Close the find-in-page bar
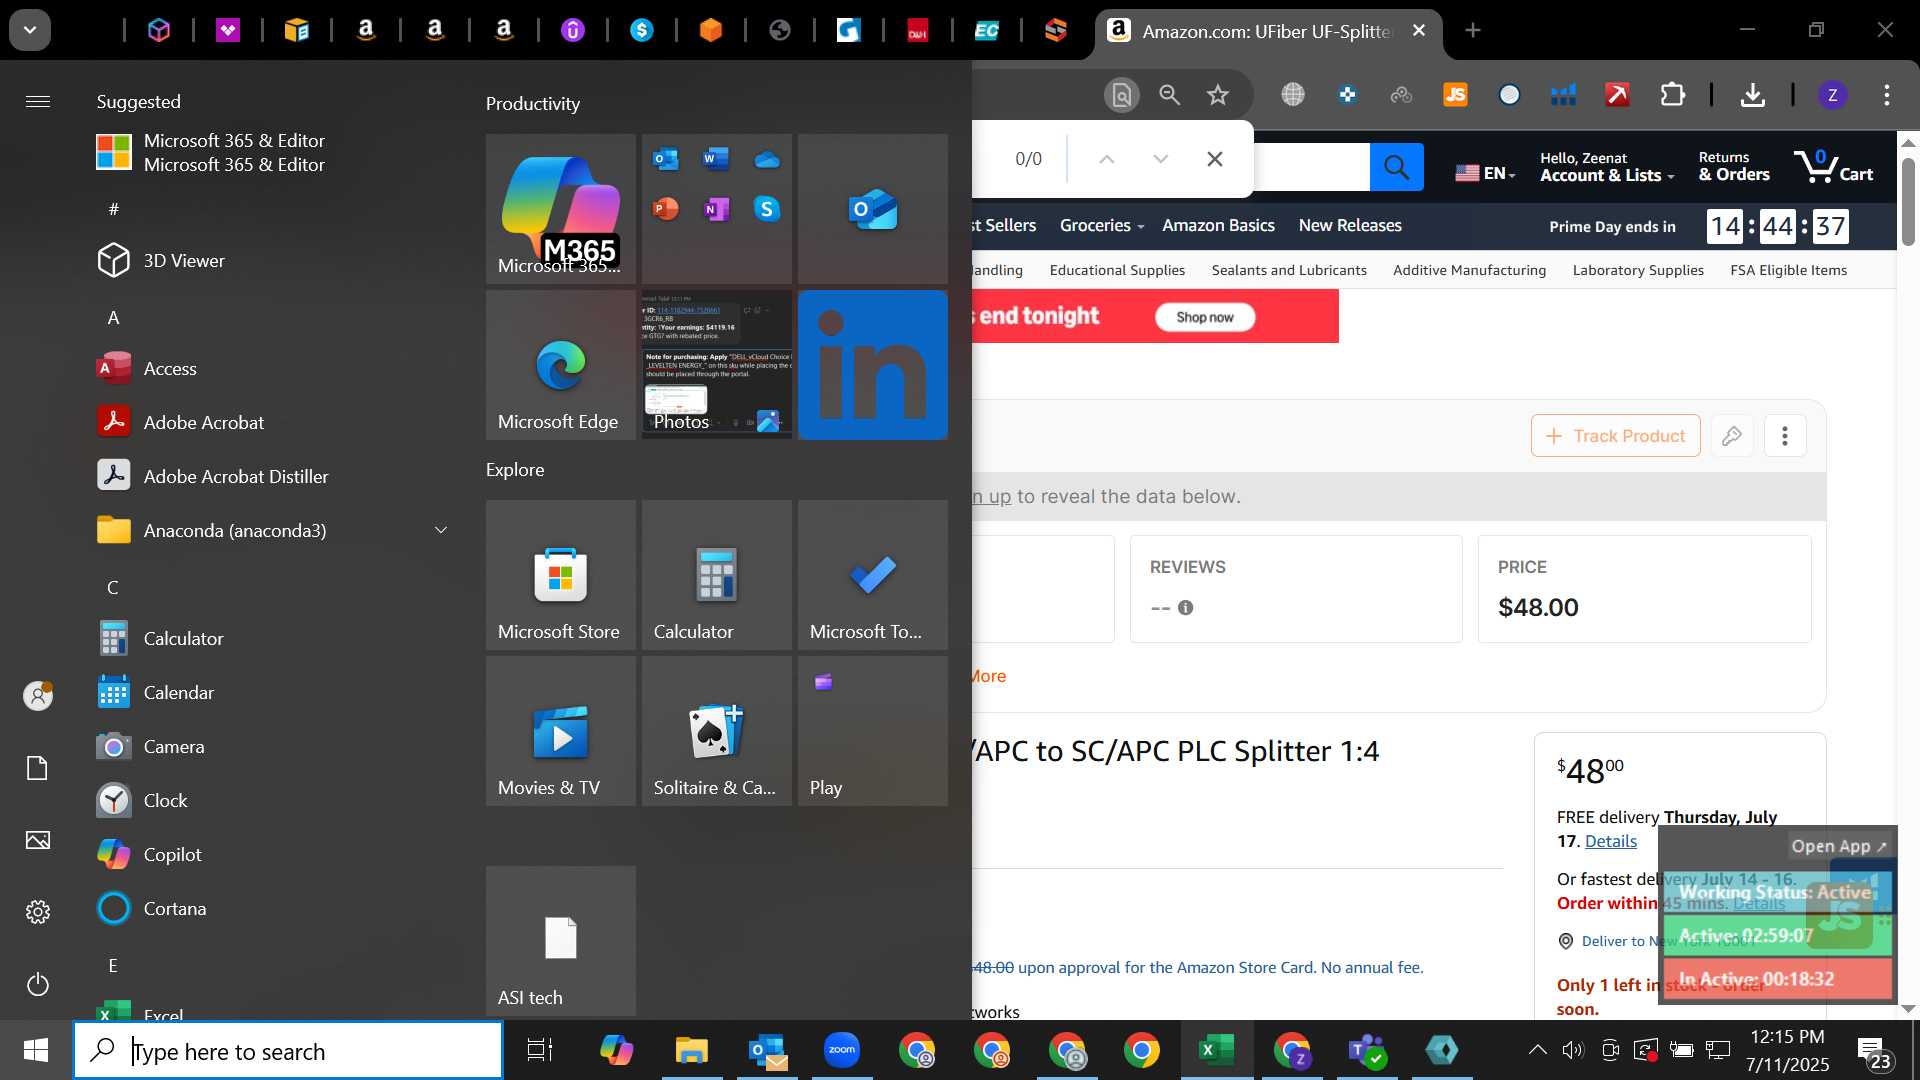Viewport: 1920px width, 1080px height. (1215, 159)
